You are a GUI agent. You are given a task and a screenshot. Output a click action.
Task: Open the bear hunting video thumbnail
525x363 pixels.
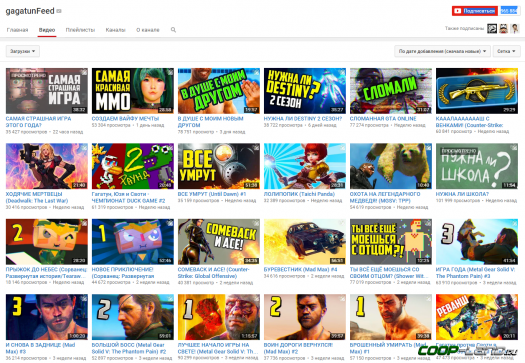(x=391, y=166)
